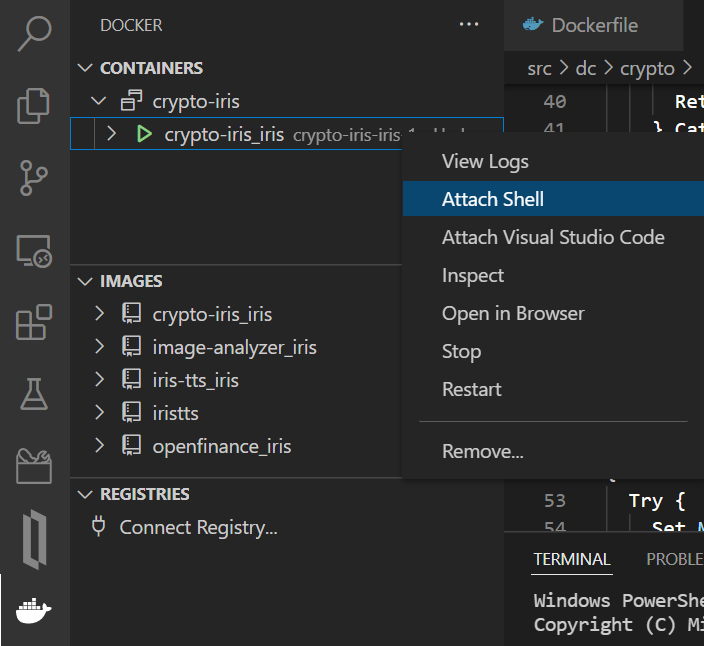Choose Stop from container context menu
Viewport: 704px width, 646px height.
click(x=553, y=351)
